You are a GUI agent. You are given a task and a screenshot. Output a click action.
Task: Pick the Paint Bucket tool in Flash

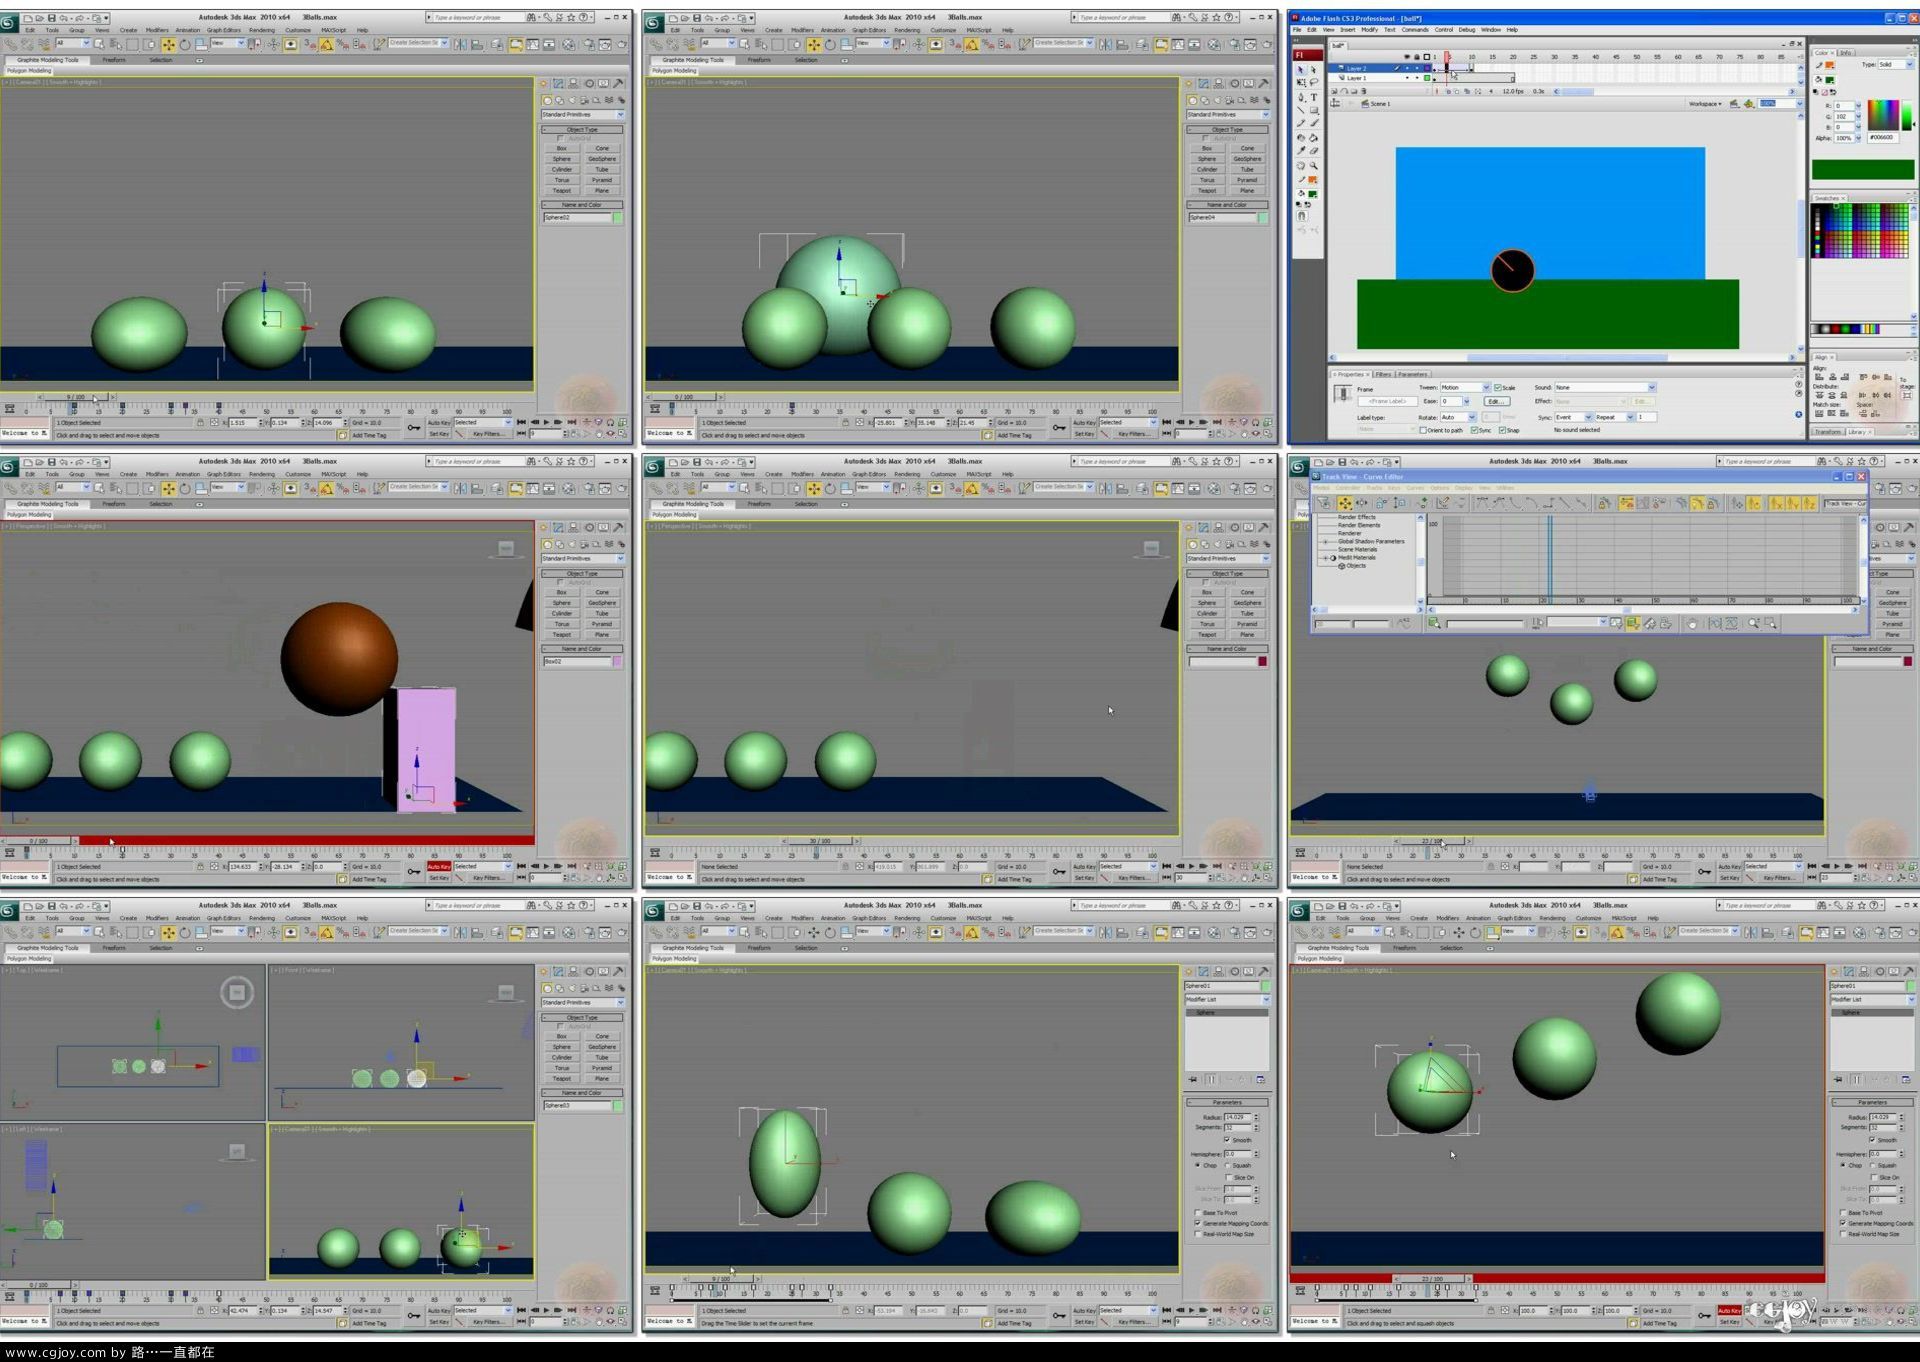coord(1313,138)
